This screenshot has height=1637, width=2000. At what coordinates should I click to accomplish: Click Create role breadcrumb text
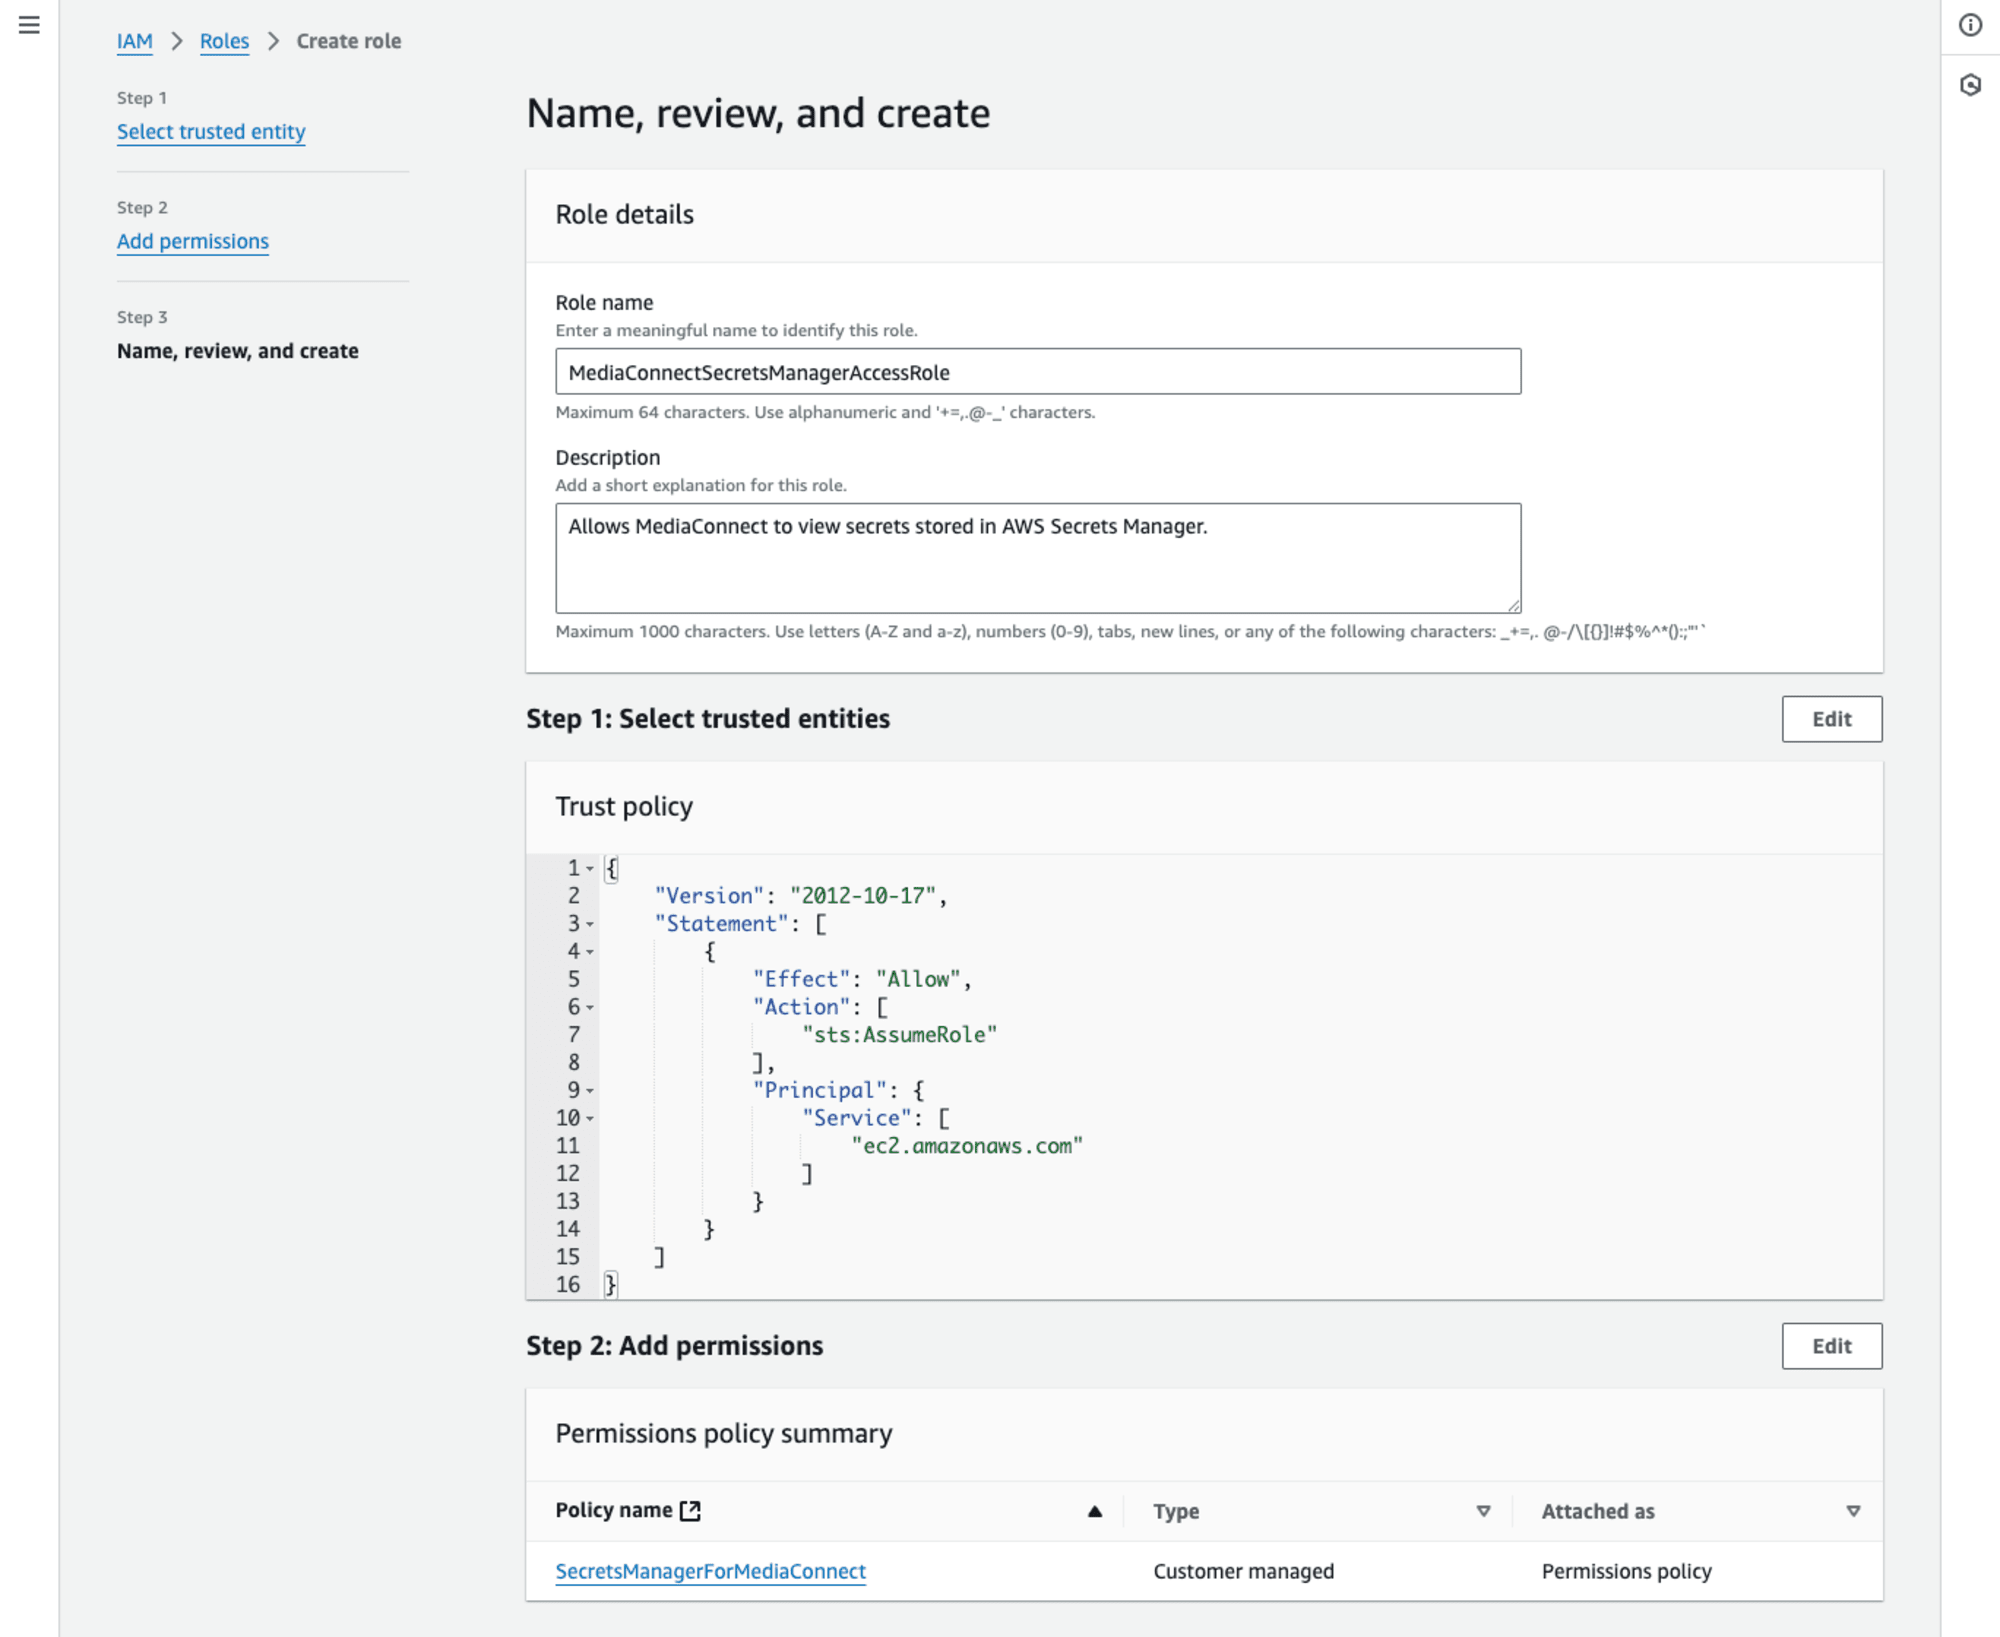pos(349,41)
